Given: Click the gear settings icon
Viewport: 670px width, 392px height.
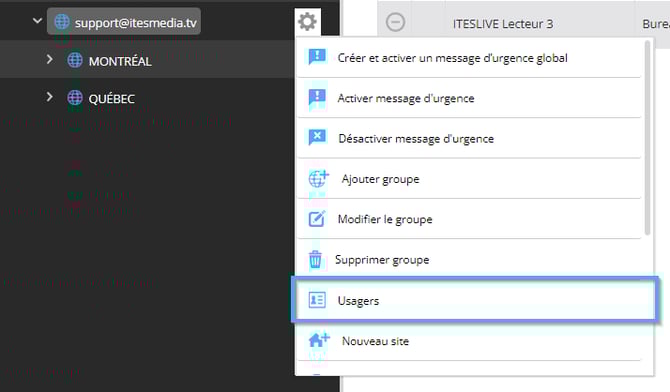Looking at the screenshot, I should tap(308, 21).
